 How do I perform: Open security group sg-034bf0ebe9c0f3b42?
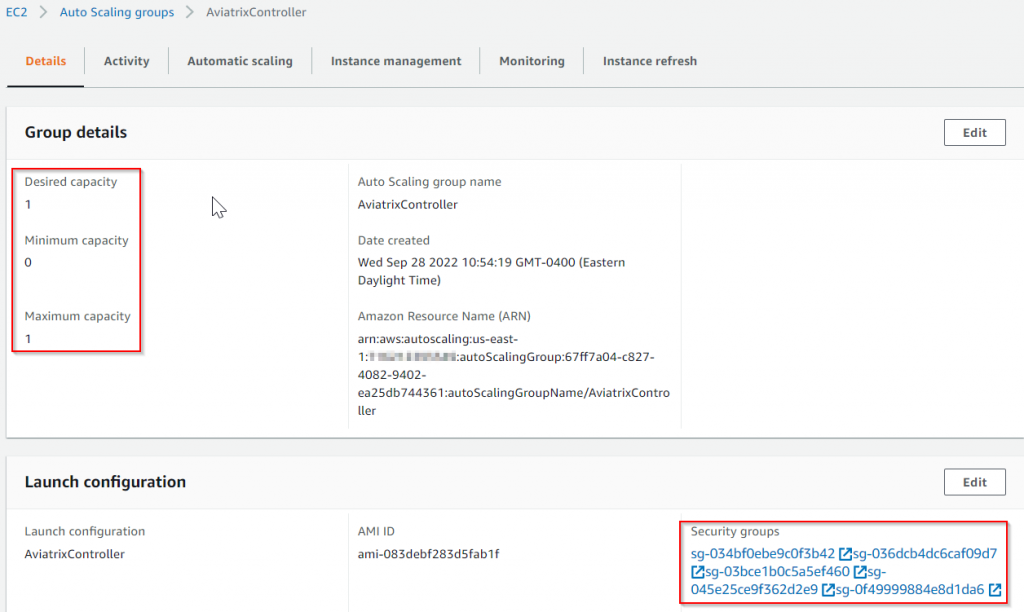coord(763,554)
